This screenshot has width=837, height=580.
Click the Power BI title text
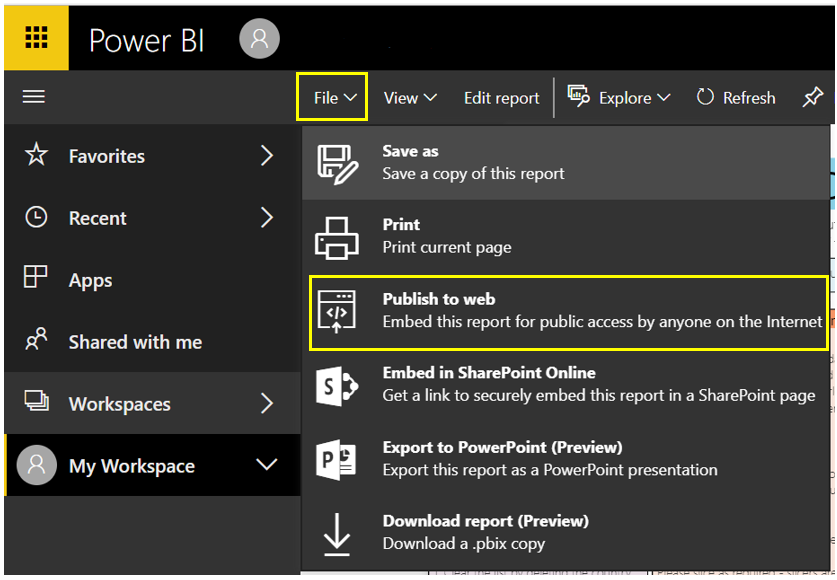pyautogui.click(x=147, y=41)
